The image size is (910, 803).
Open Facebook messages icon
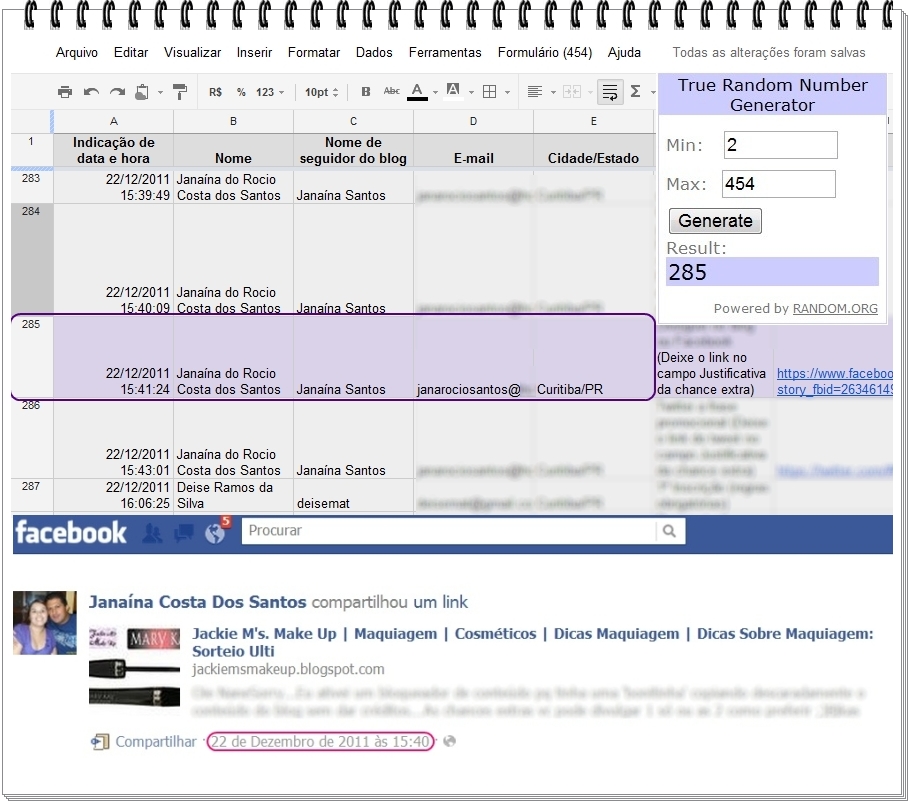pos(184,533)
